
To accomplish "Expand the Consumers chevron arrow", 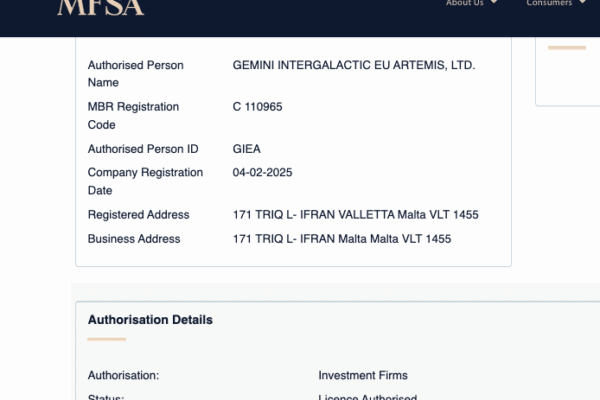I will pos(582,2).
